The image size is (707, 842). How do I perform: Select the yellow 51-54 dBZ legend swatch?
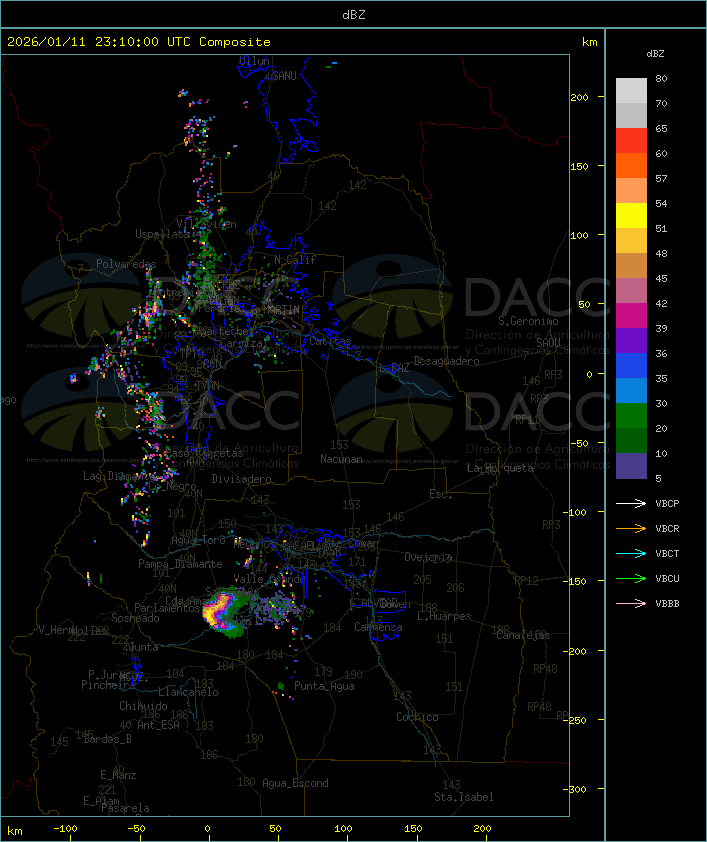click(x=631, y=216)
